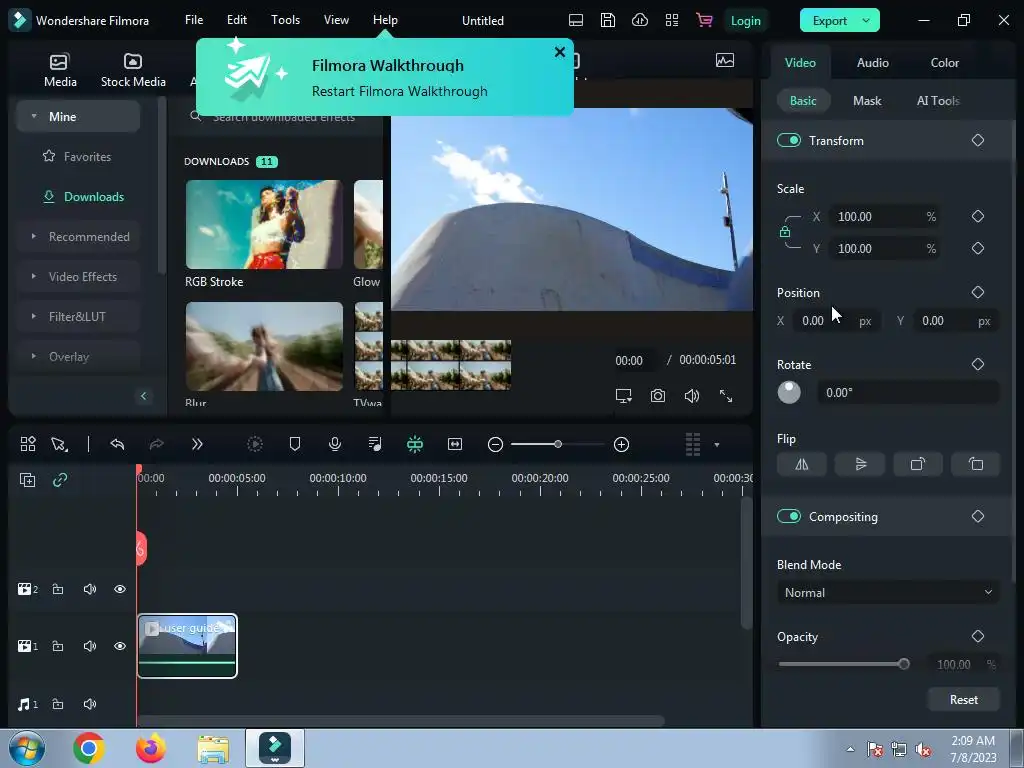
Task: Collapse the sidebar with left chevron
Action: [144, 396]
